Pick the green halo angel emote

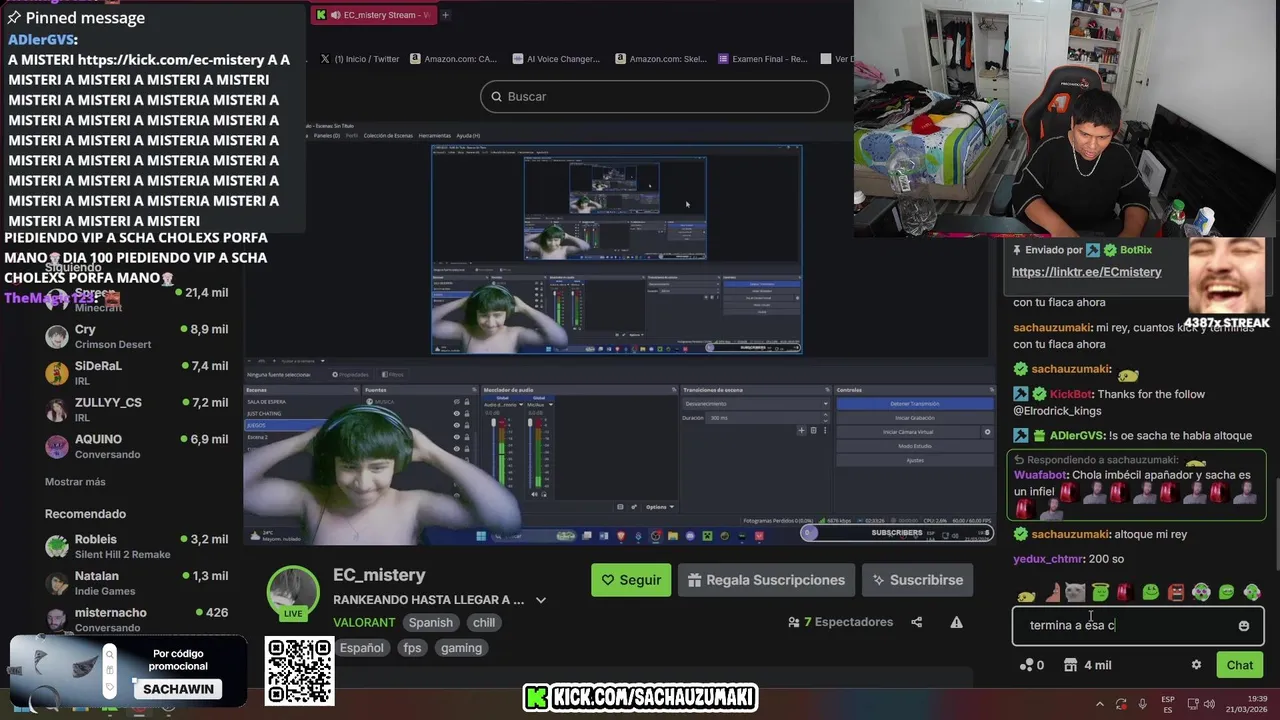[x=1100, y=592]
